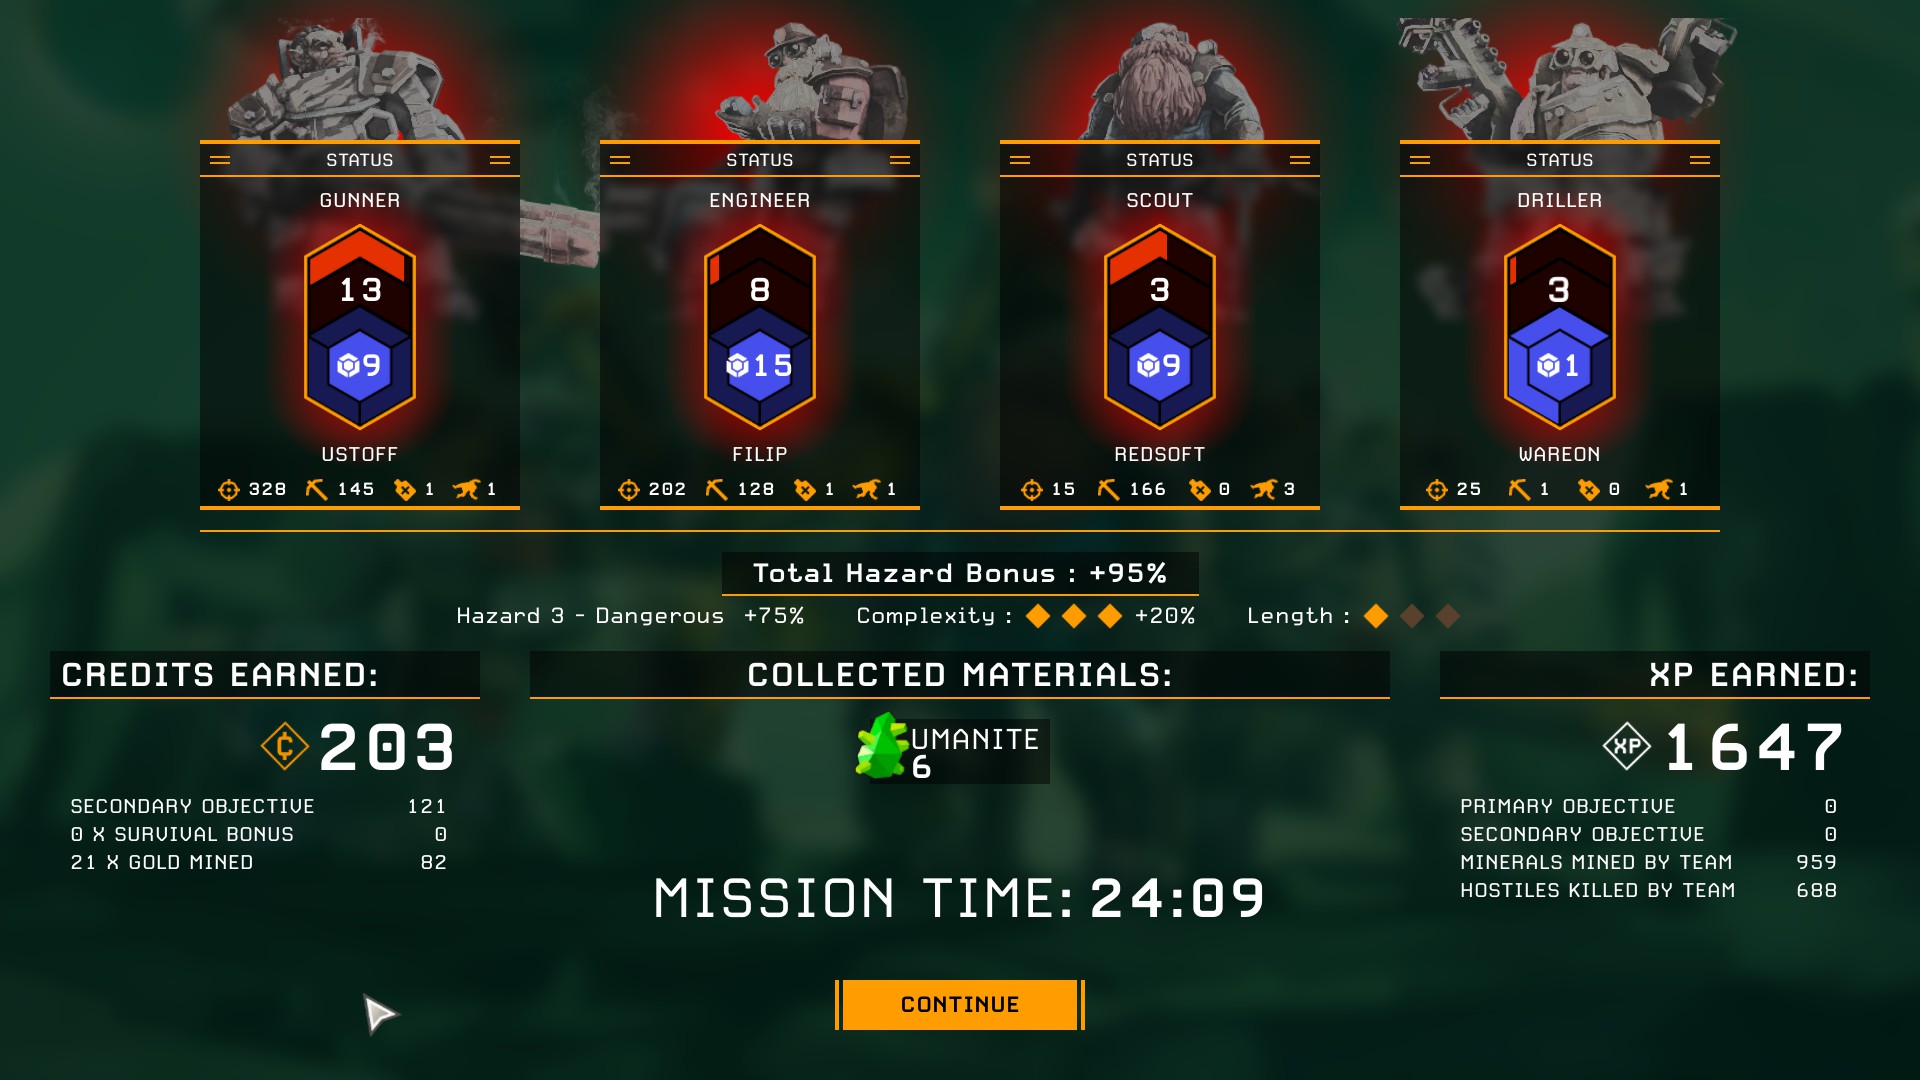Click the third Complexity diamond indicator
Screen dimensions: 1920x1080
click(x=1110, y=616)
